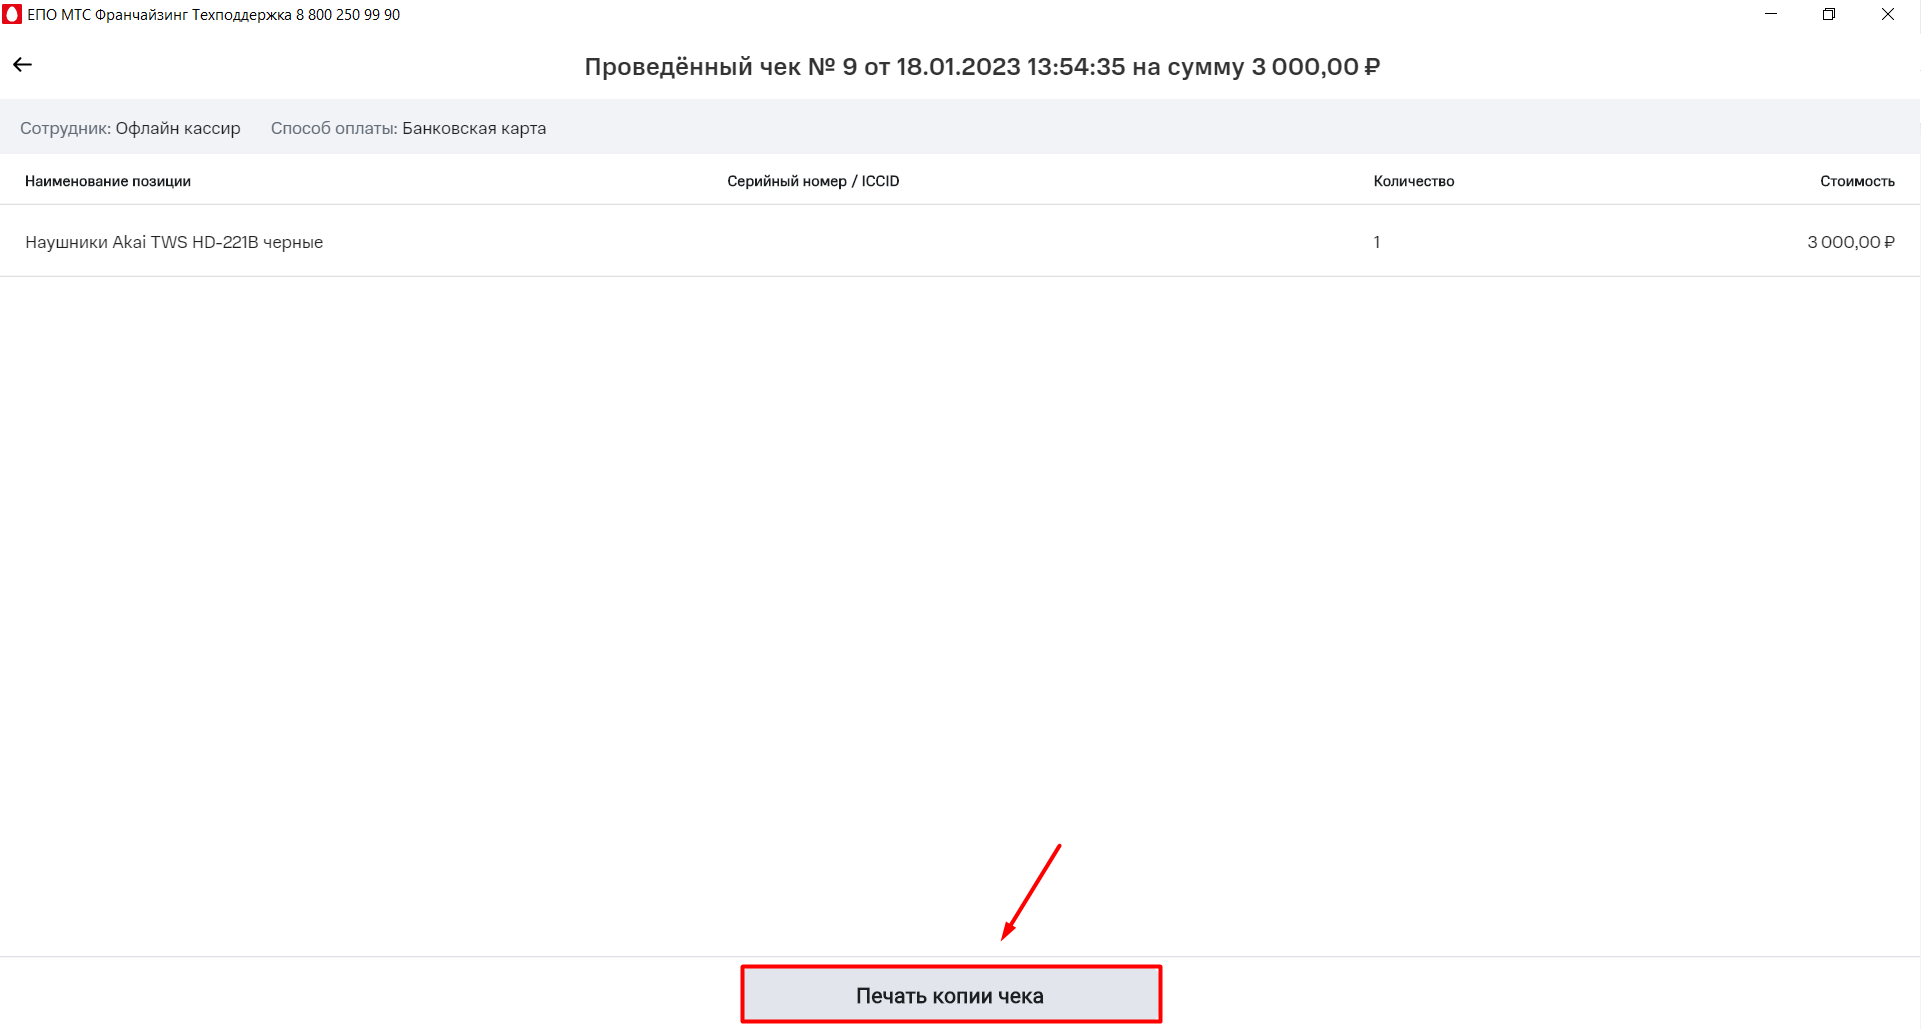This screenshot has height=1029, width=1921.
Task: Click the Способ оплаты: Банковская карта label
Action: [408, 128]
